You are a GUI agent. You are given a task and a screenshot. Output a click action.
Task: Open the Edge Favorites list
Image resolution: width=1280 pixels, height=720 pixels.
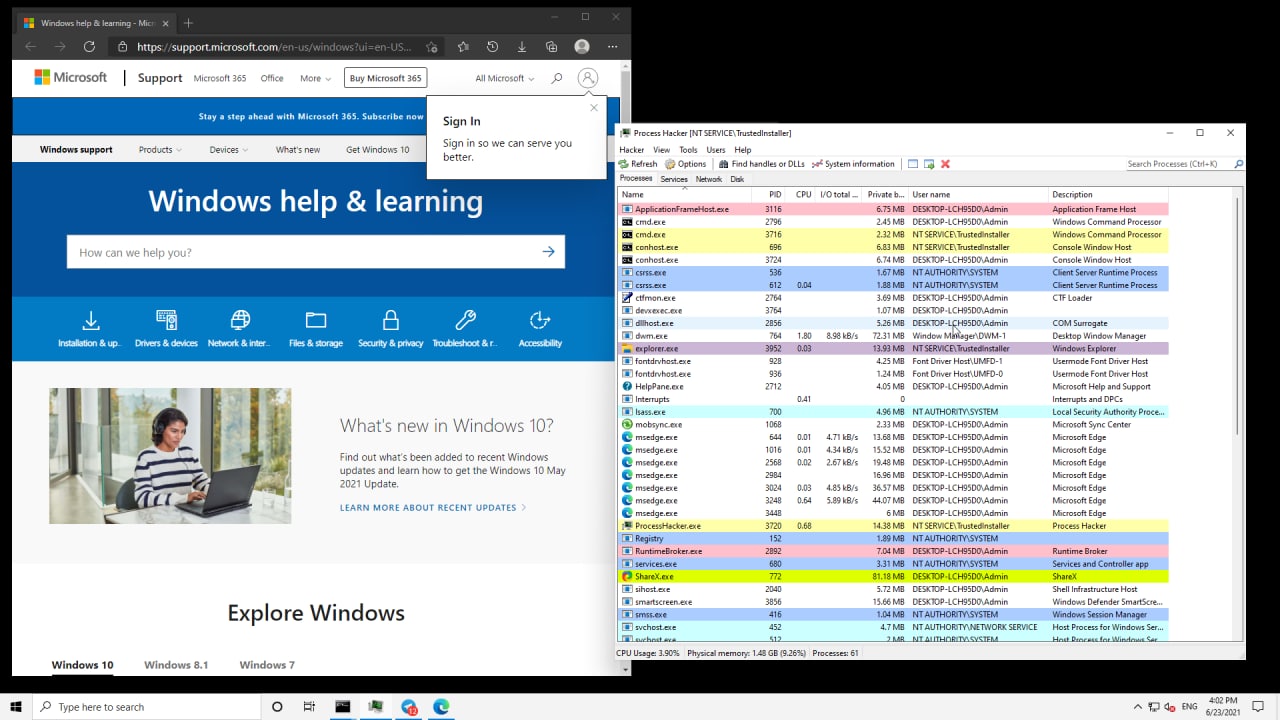[463, 47]
